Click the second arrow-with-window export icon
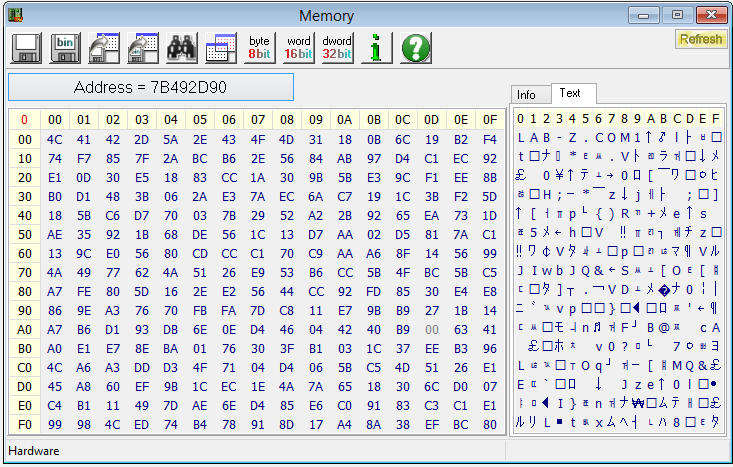This screenshot has height=467, width=733. [143, 48]
